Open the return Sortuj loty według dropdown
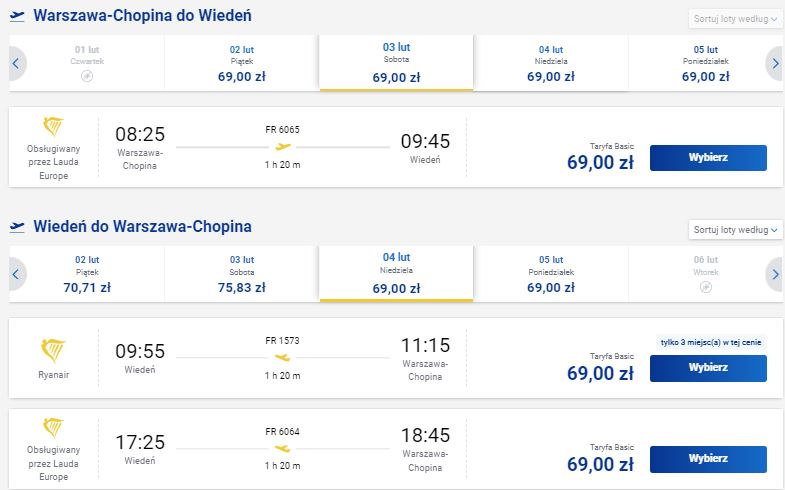This screenshot has width=785, height=490. (x=735, y=230)
